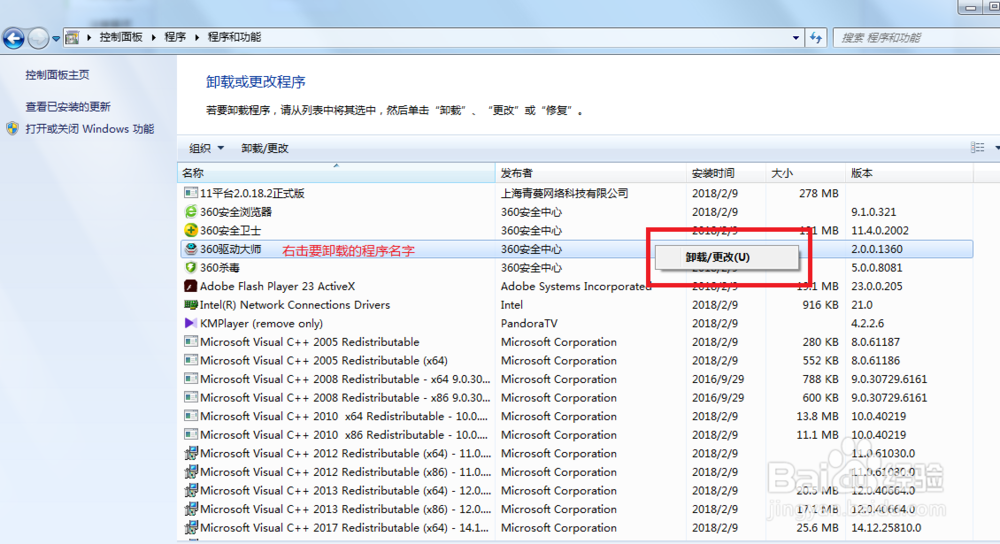This screenshot has width=1000, height=544.
Task: Open 查看已安装的更新 link
Action: (x=68, y=107)
